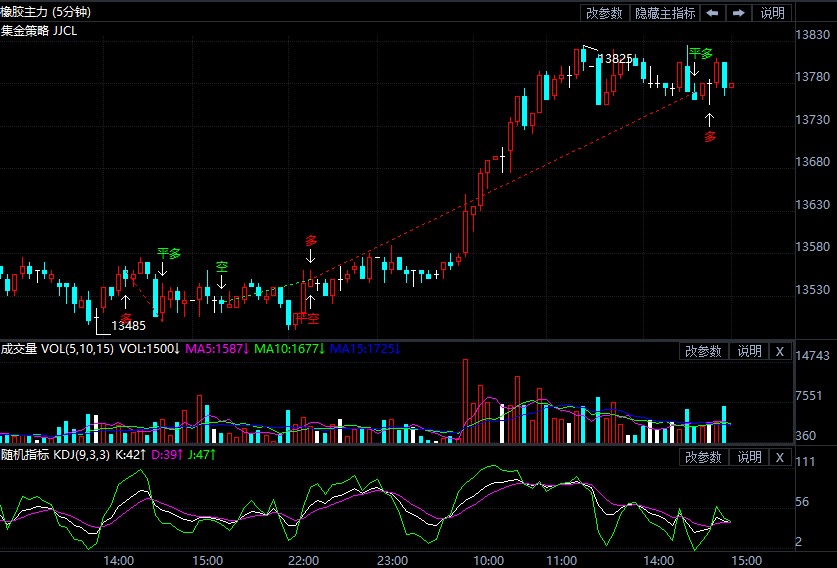This screenshot has width=837, height=568.
Task: Close the volume VOL indicator panel
Action: click(780, 351)
